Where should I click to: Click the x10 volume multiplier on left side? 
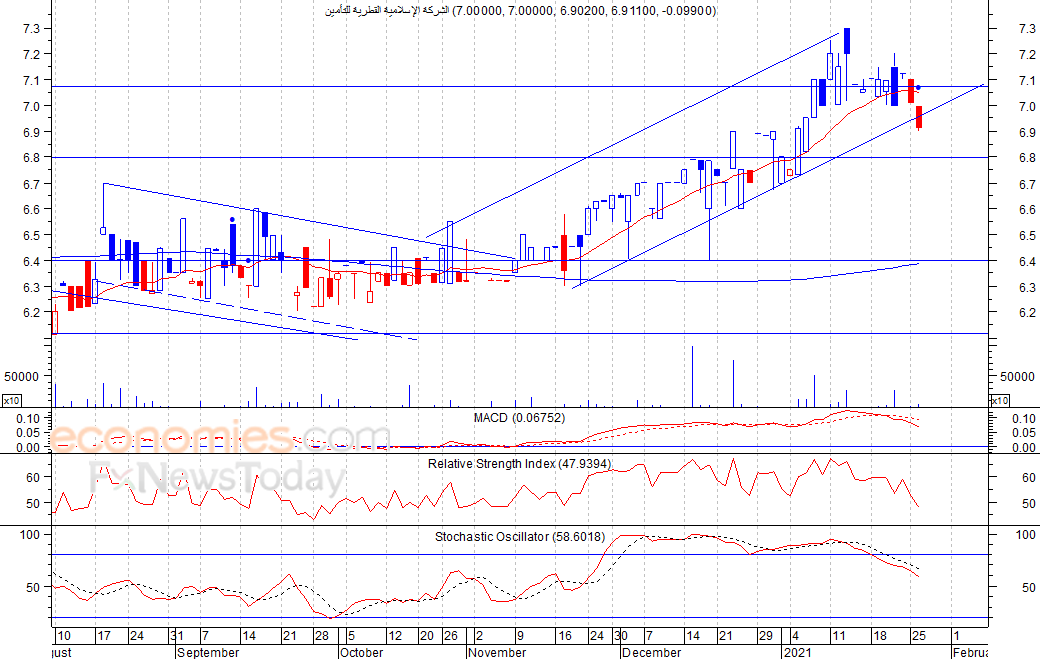click(11, 400)
